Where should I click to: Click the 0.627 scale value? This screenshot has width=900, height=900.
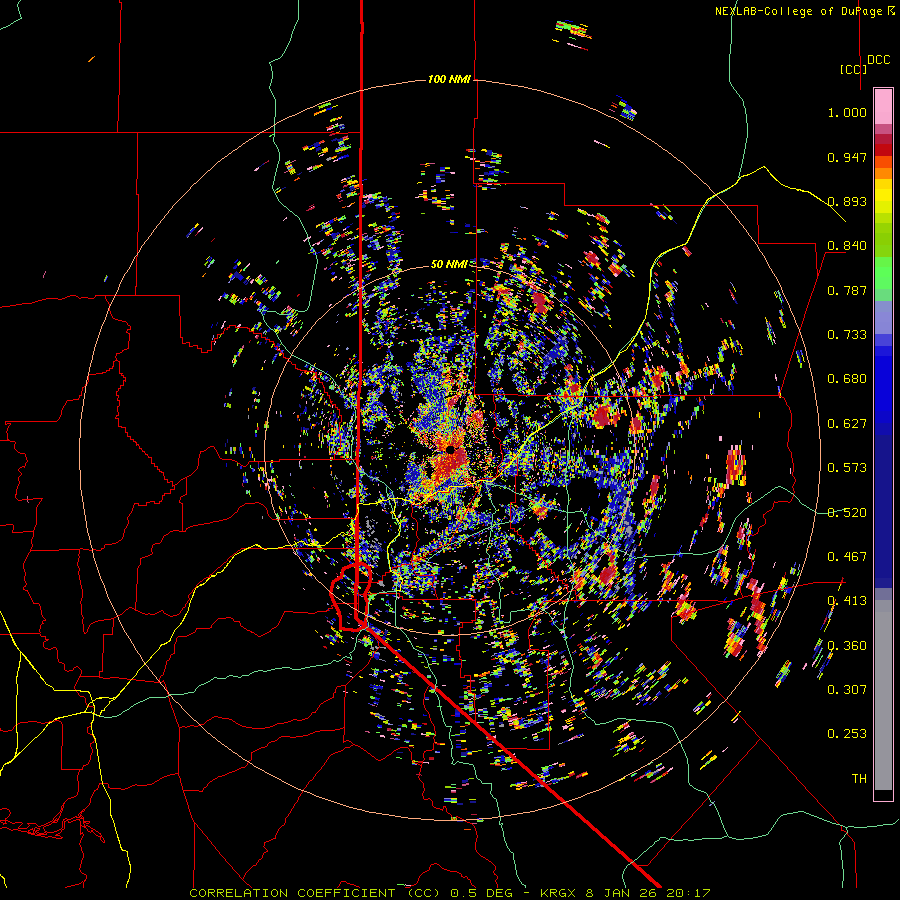click(847, 424)
